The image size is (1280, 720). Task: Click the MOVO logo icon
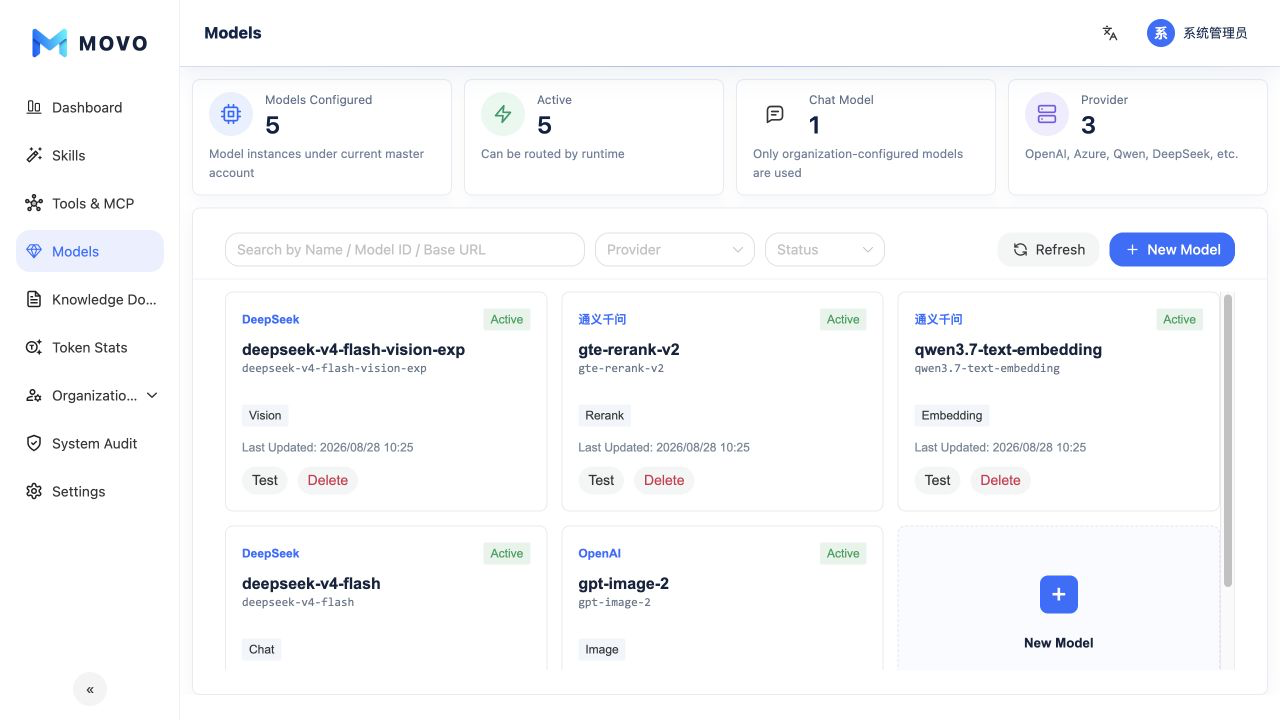pyautogui.click(x=49, y=43)
